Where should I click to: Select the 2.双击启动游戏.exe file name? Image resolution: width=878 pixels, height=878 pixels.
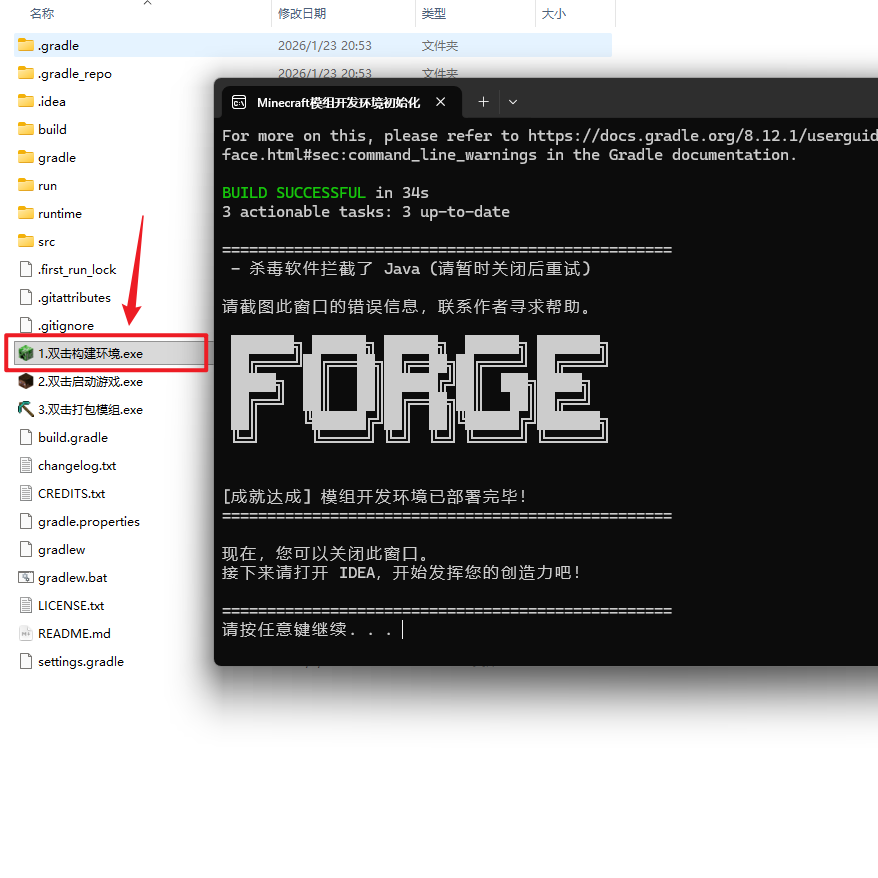(90, 382)
